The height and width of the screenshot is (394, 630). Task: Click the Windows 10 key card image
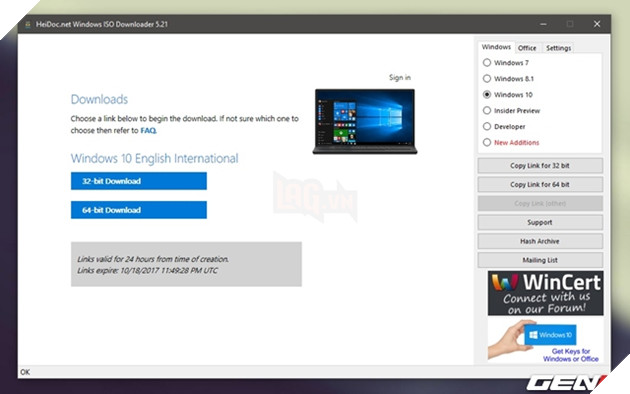click(x=550, y=335)
